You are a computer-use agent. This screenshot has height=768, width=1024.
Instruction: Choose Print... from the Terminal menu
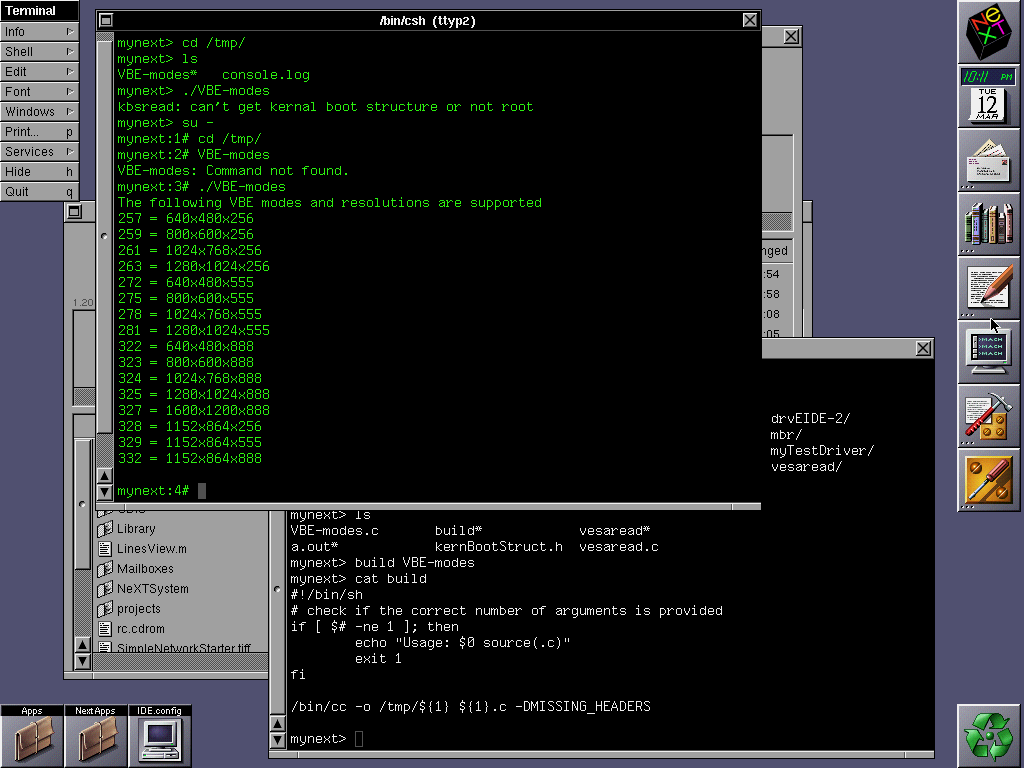[x=40, y=131]
